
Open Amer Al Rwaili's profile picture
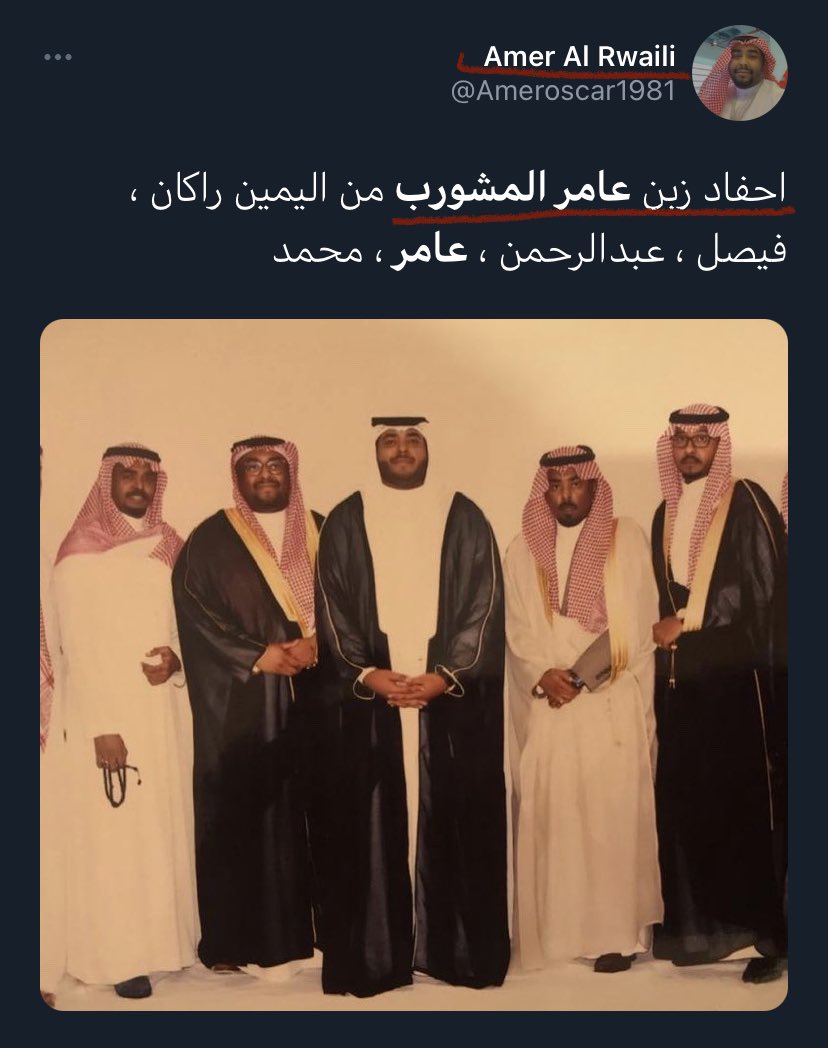740,73
